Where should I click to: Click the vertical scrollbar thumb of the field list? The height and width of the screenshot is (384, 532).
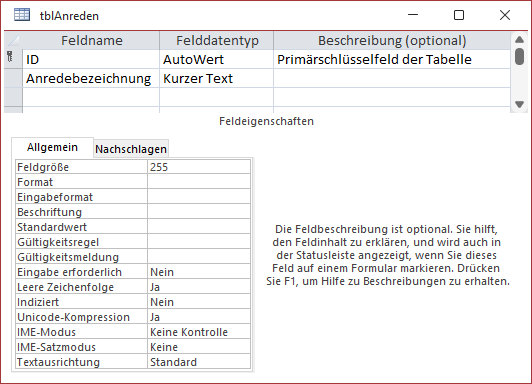tap(519, 56)
